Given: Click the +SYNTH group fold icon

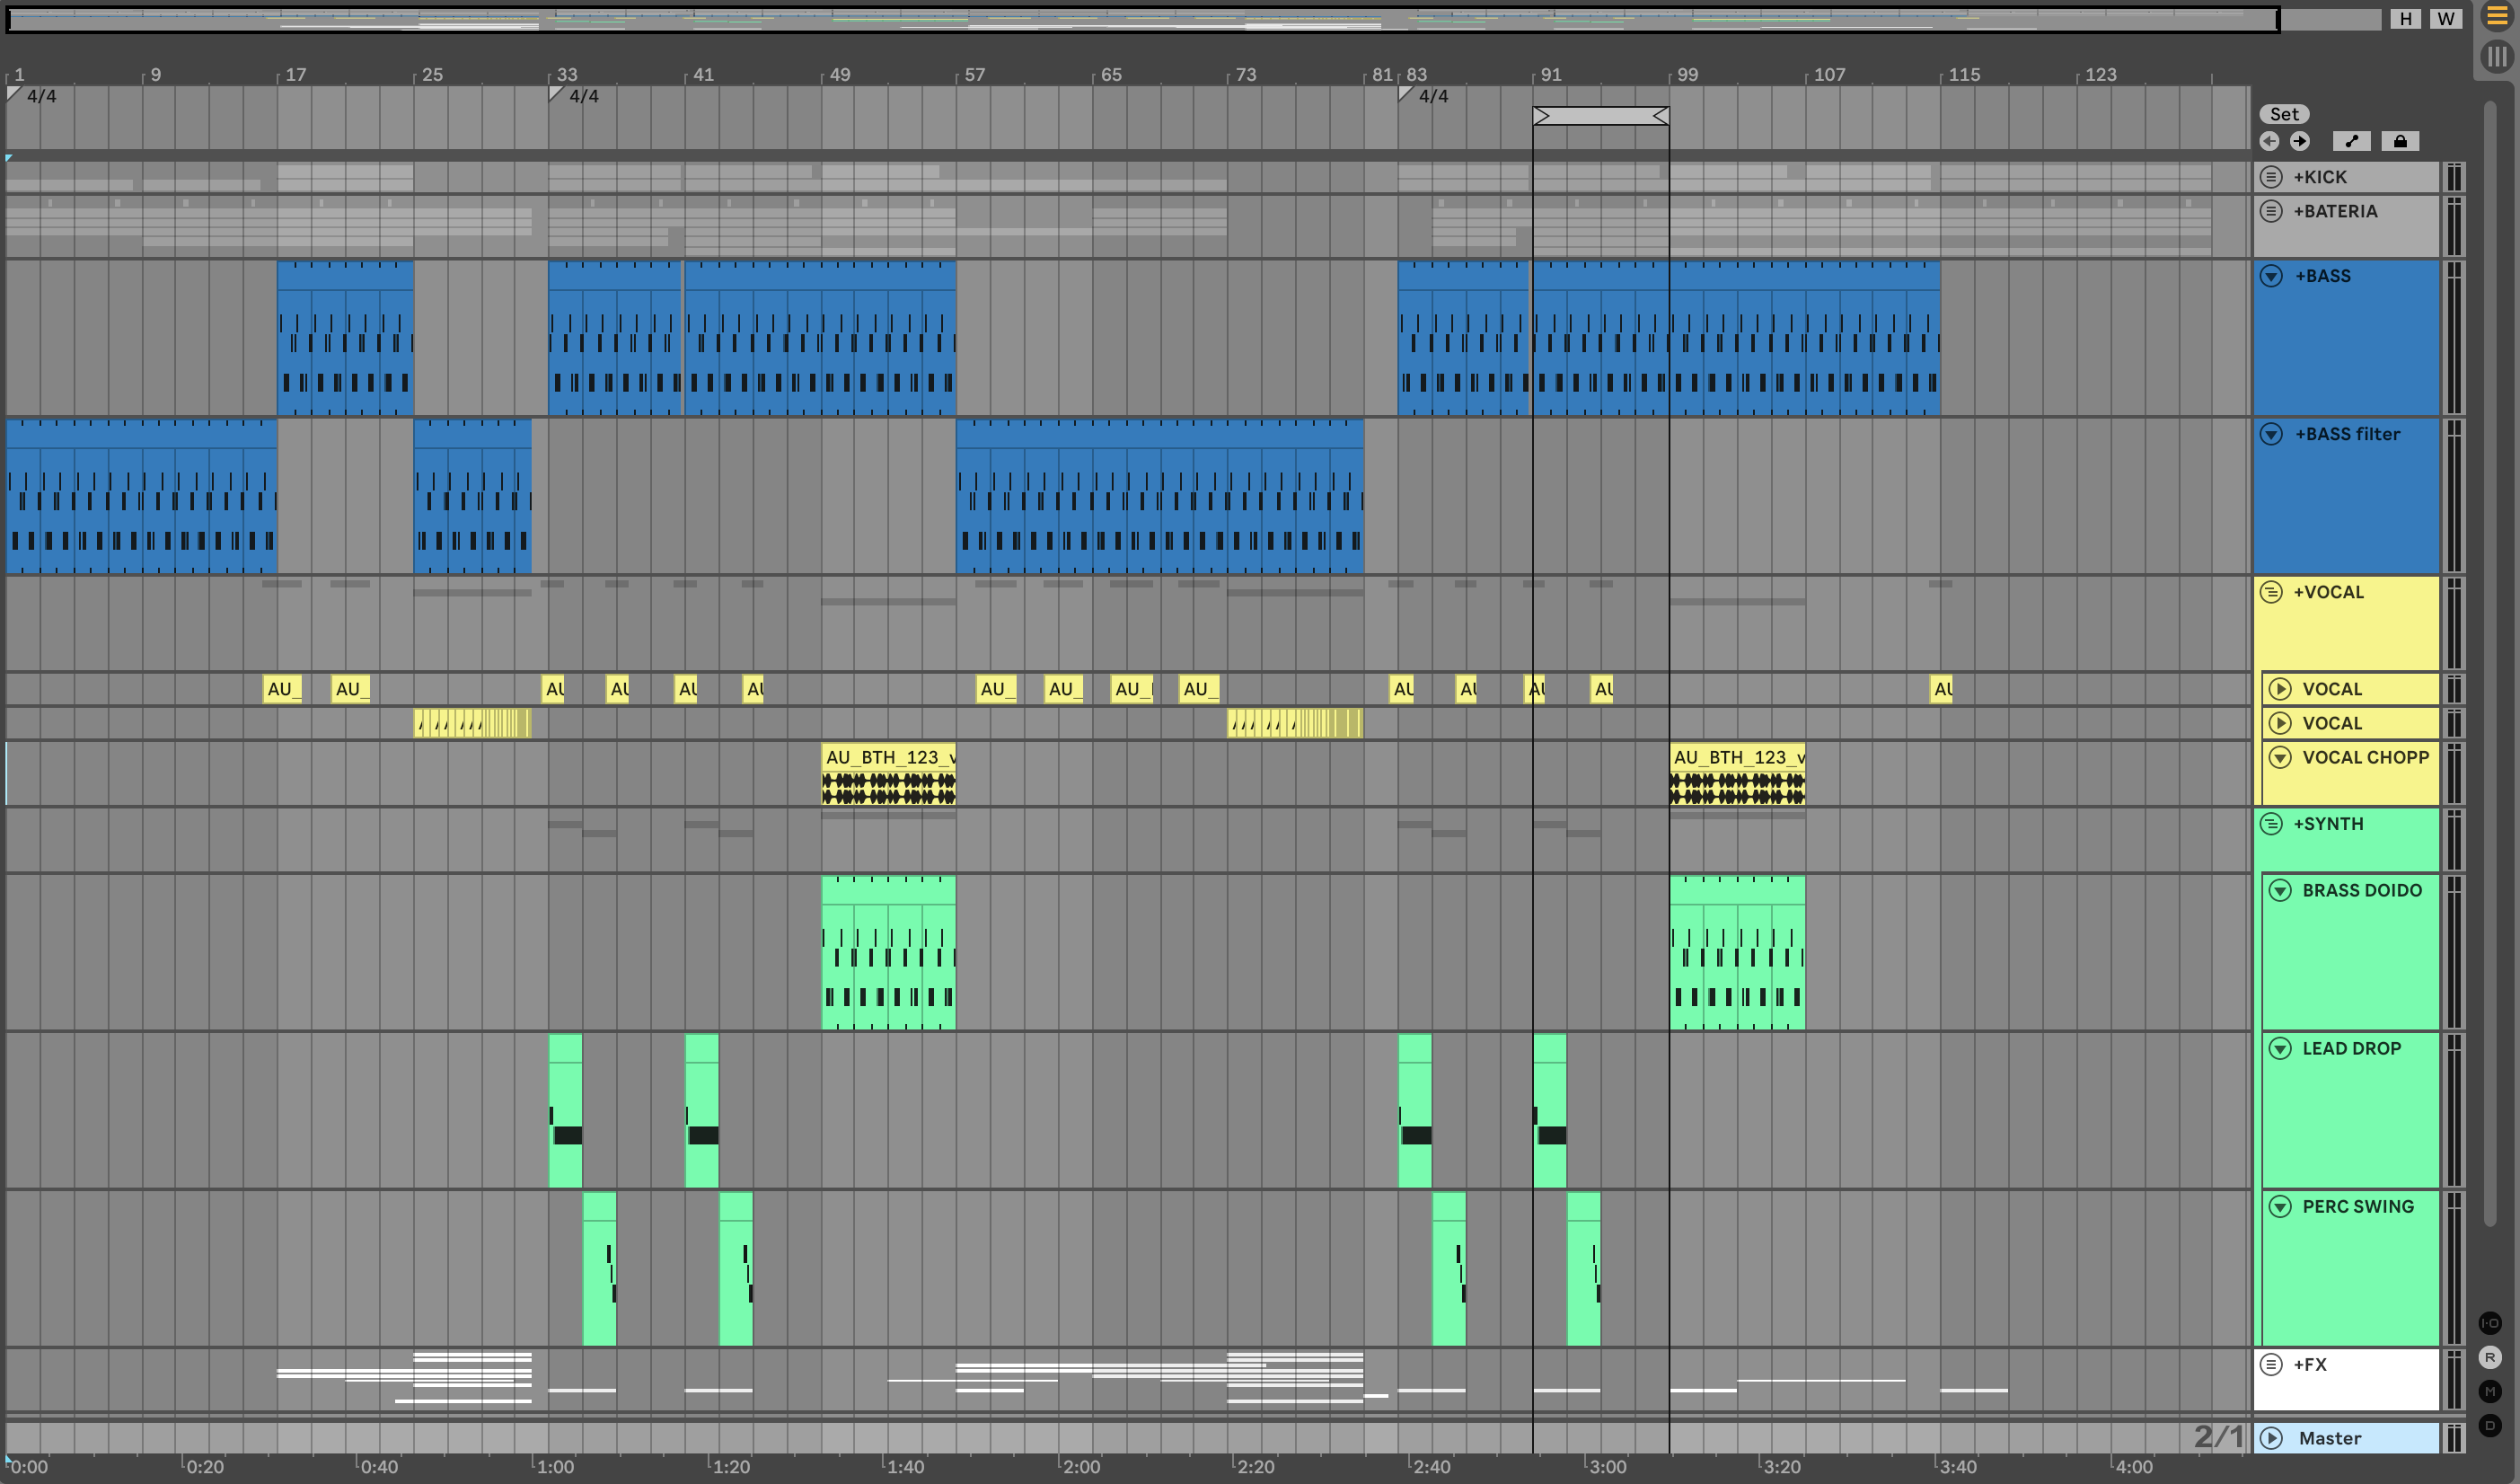Looking at the screenshot, I should (x=2271, y=824).
